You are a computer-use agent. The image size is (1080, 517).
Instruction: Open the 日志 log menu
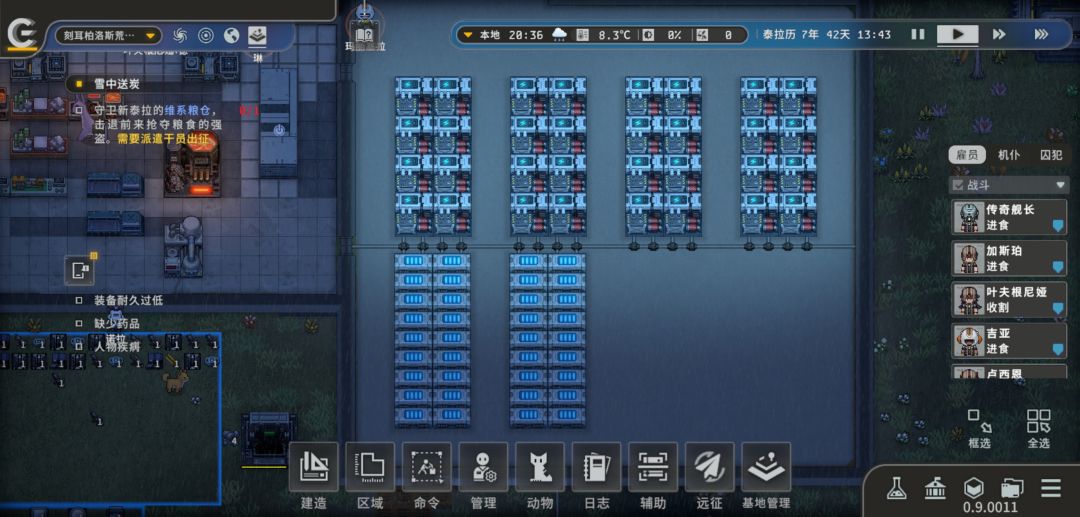tap(596, 476)
